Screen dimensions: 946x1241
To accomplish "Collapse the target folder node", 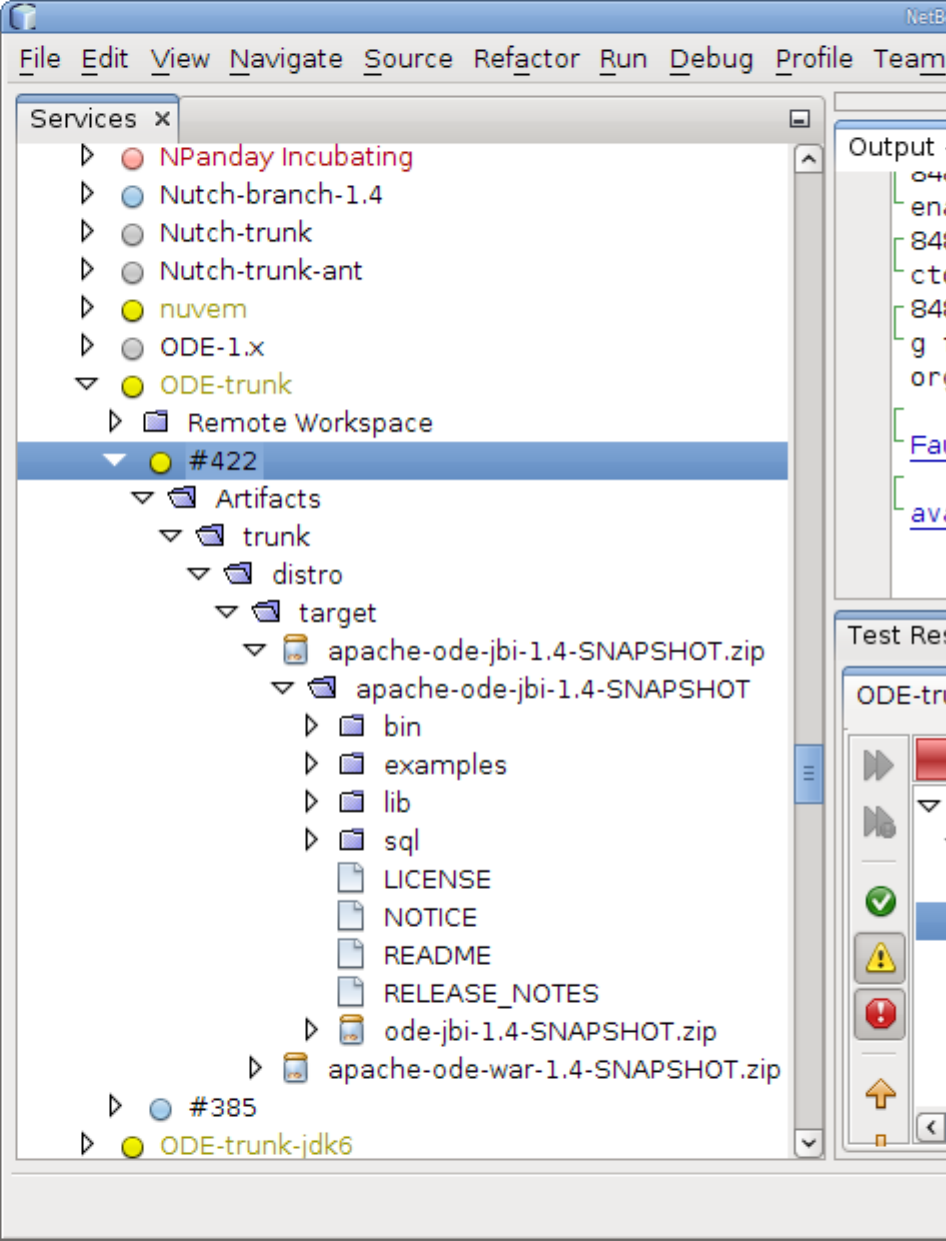I will tap(227, 612).
